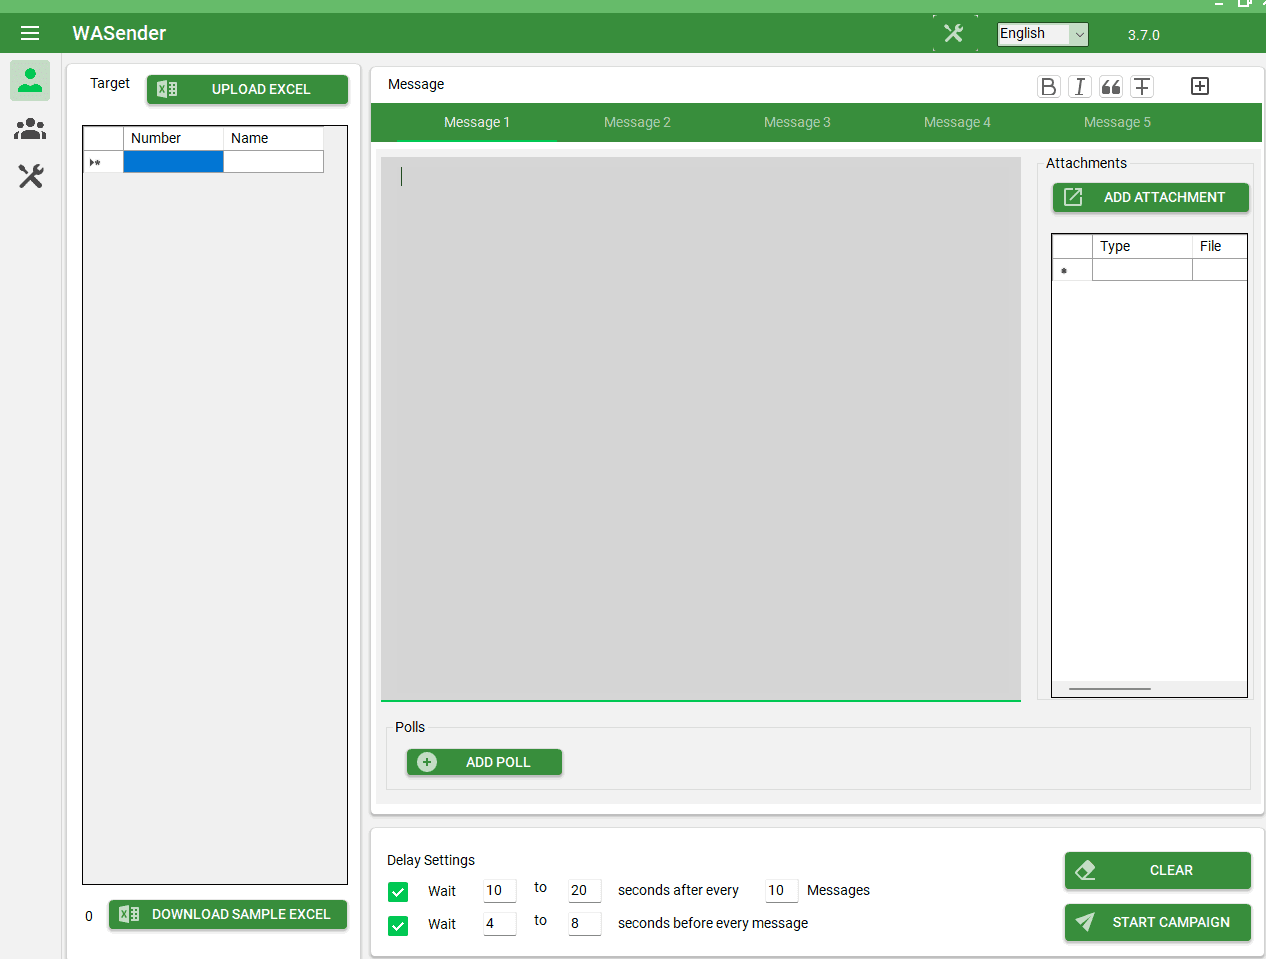Insert a quote block in the message

[x=1110, y=87]
